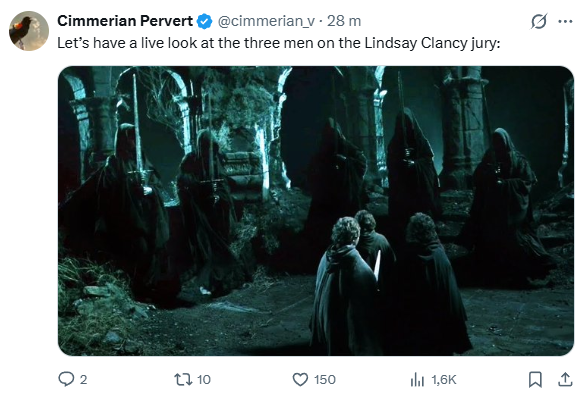Click the reply count of 2
The width and height of the screenshot is (586, 395).
pos(83,380)
